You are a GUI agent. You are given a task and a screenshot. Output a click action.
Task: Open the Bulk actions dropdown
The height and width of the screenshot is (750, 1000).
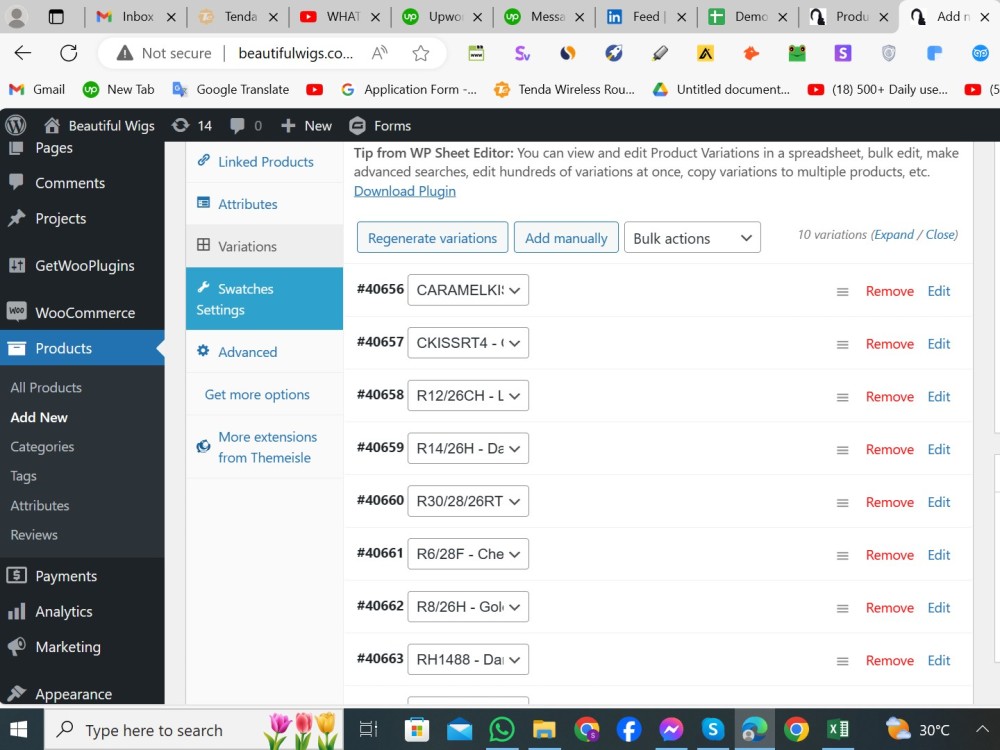692,238
